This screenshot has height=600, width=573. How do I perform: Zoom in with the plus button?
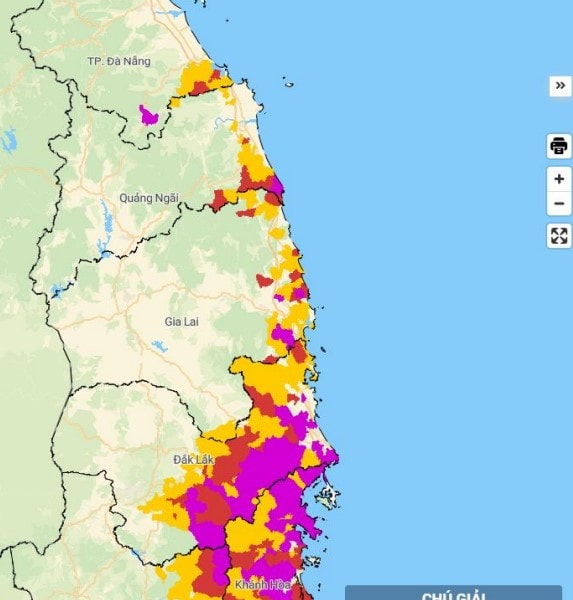(x=559, y=179)
